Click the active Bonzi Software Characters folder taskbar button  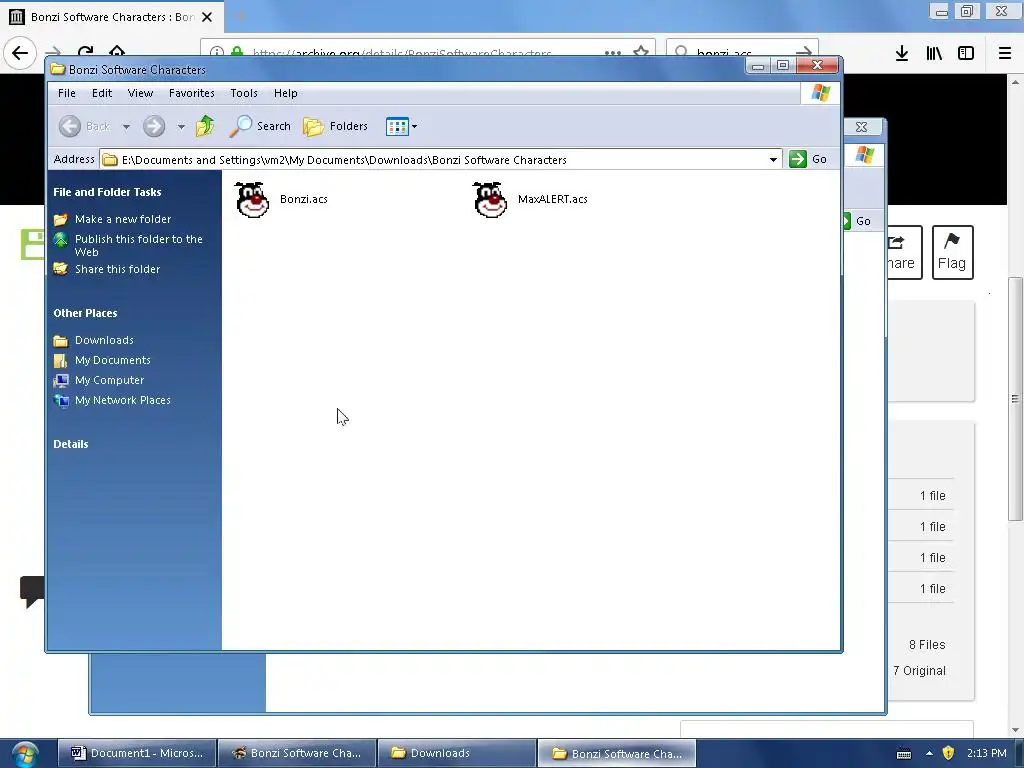coord(617,754)
